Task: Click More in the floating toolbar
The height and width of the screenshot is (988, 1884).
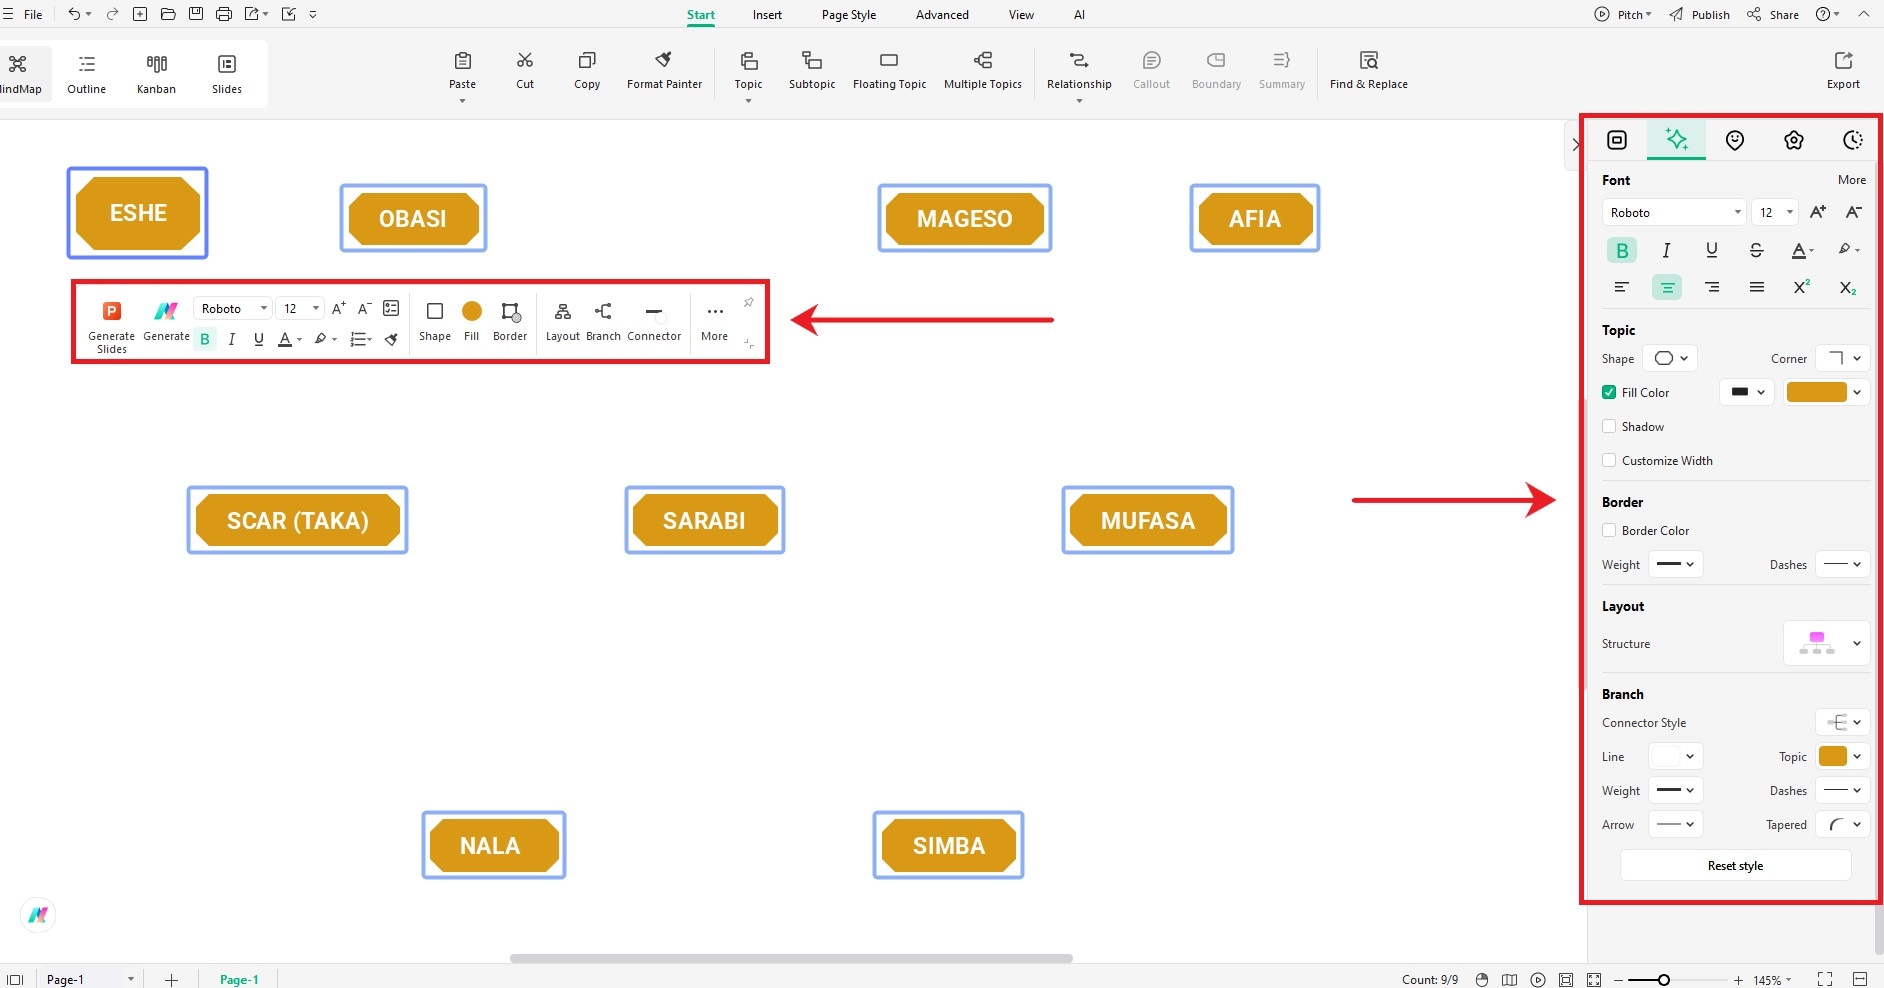Action: click(x=714, y=322)
